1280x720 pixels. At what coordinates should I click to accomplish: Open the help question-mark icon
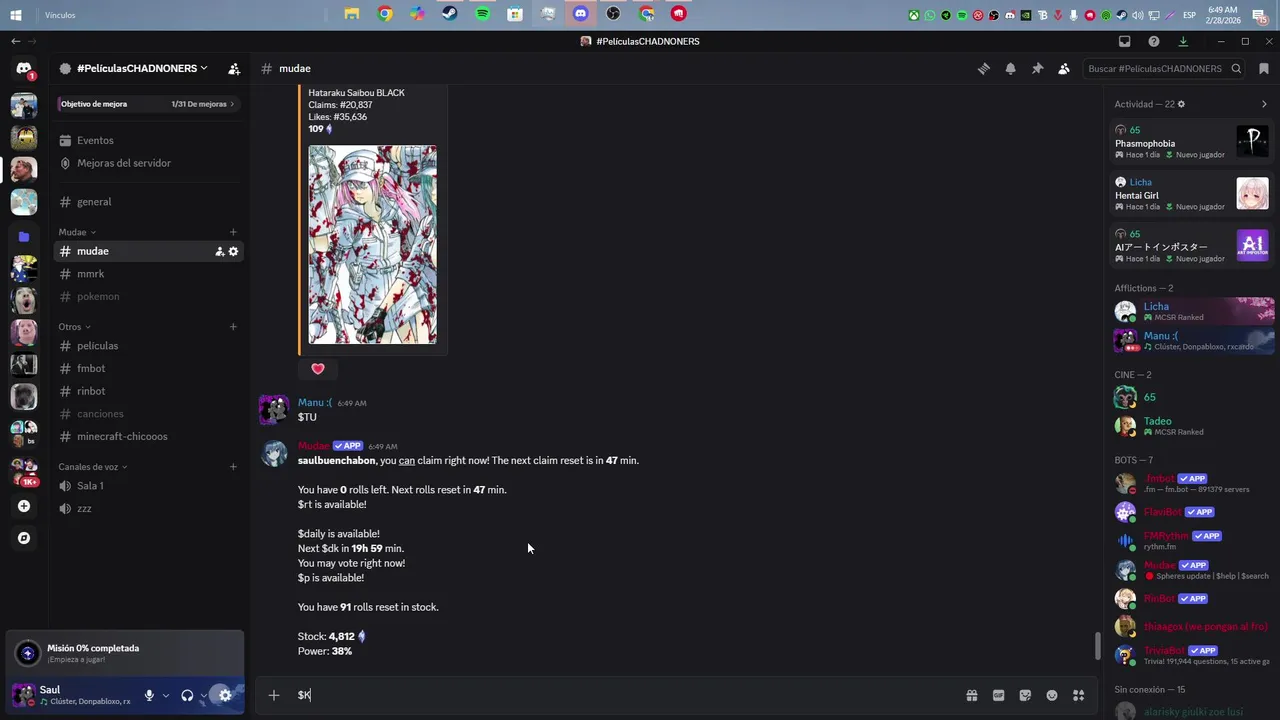coord(1154,42)
